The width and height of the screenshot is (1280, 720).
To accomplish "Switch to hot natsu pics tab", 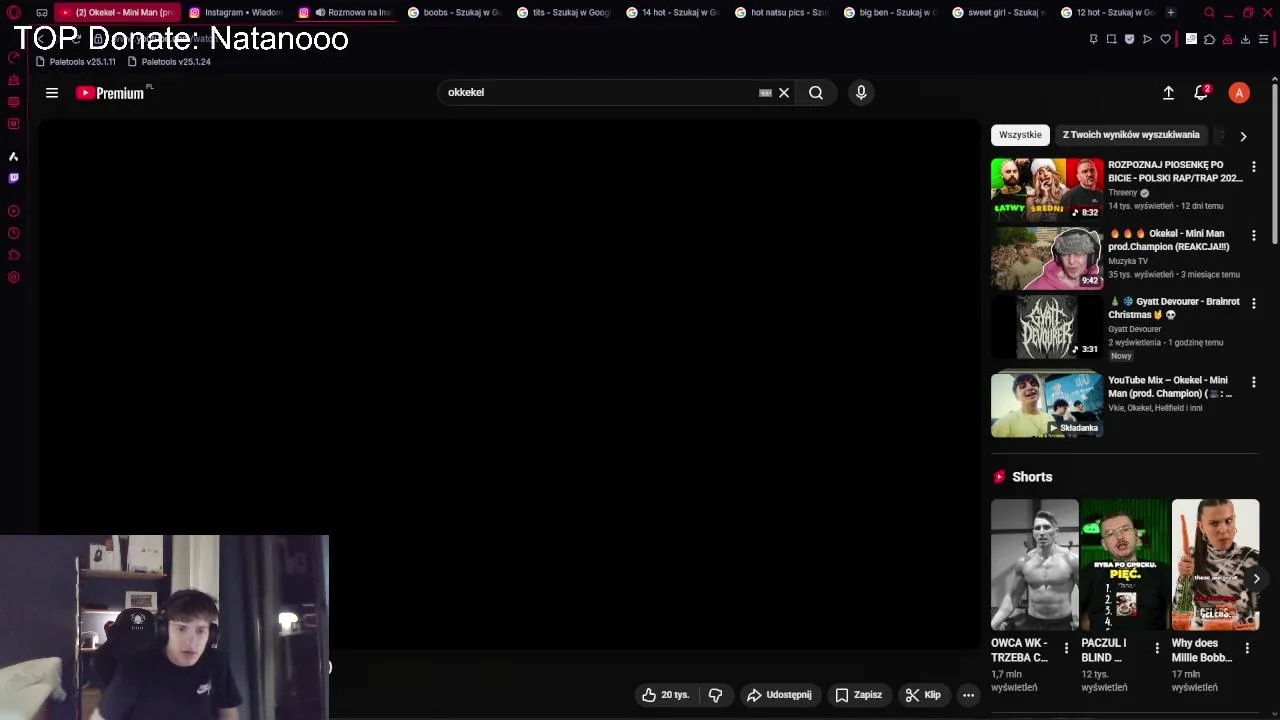I will click(781, 12).
